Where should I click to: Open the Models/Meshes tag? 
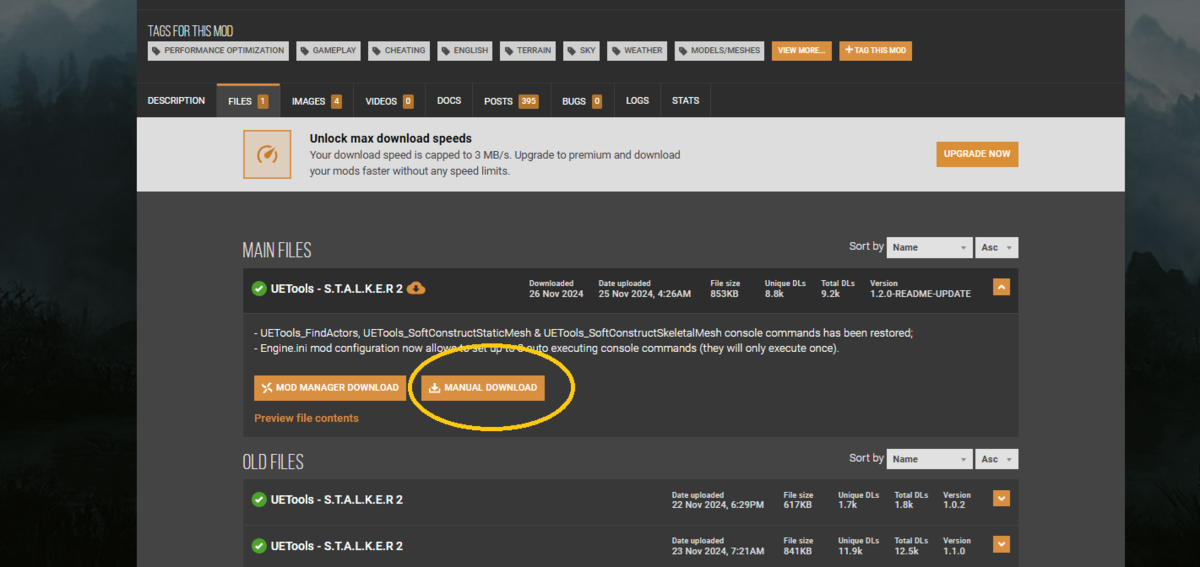tap(720, 50)
